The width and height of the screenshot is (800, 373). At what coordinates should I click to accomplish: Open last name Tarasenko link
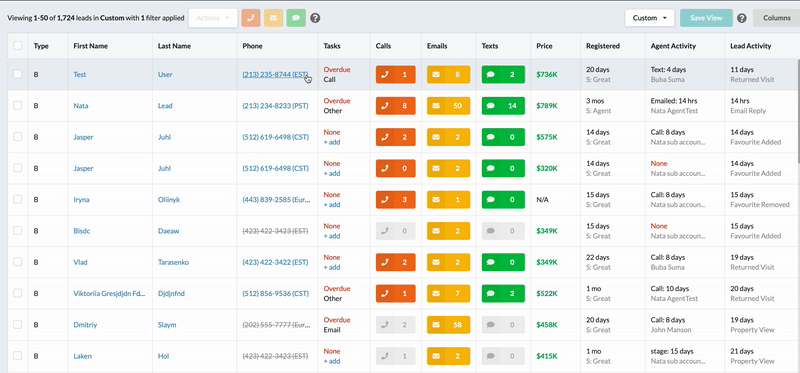[x=173, y=262]
